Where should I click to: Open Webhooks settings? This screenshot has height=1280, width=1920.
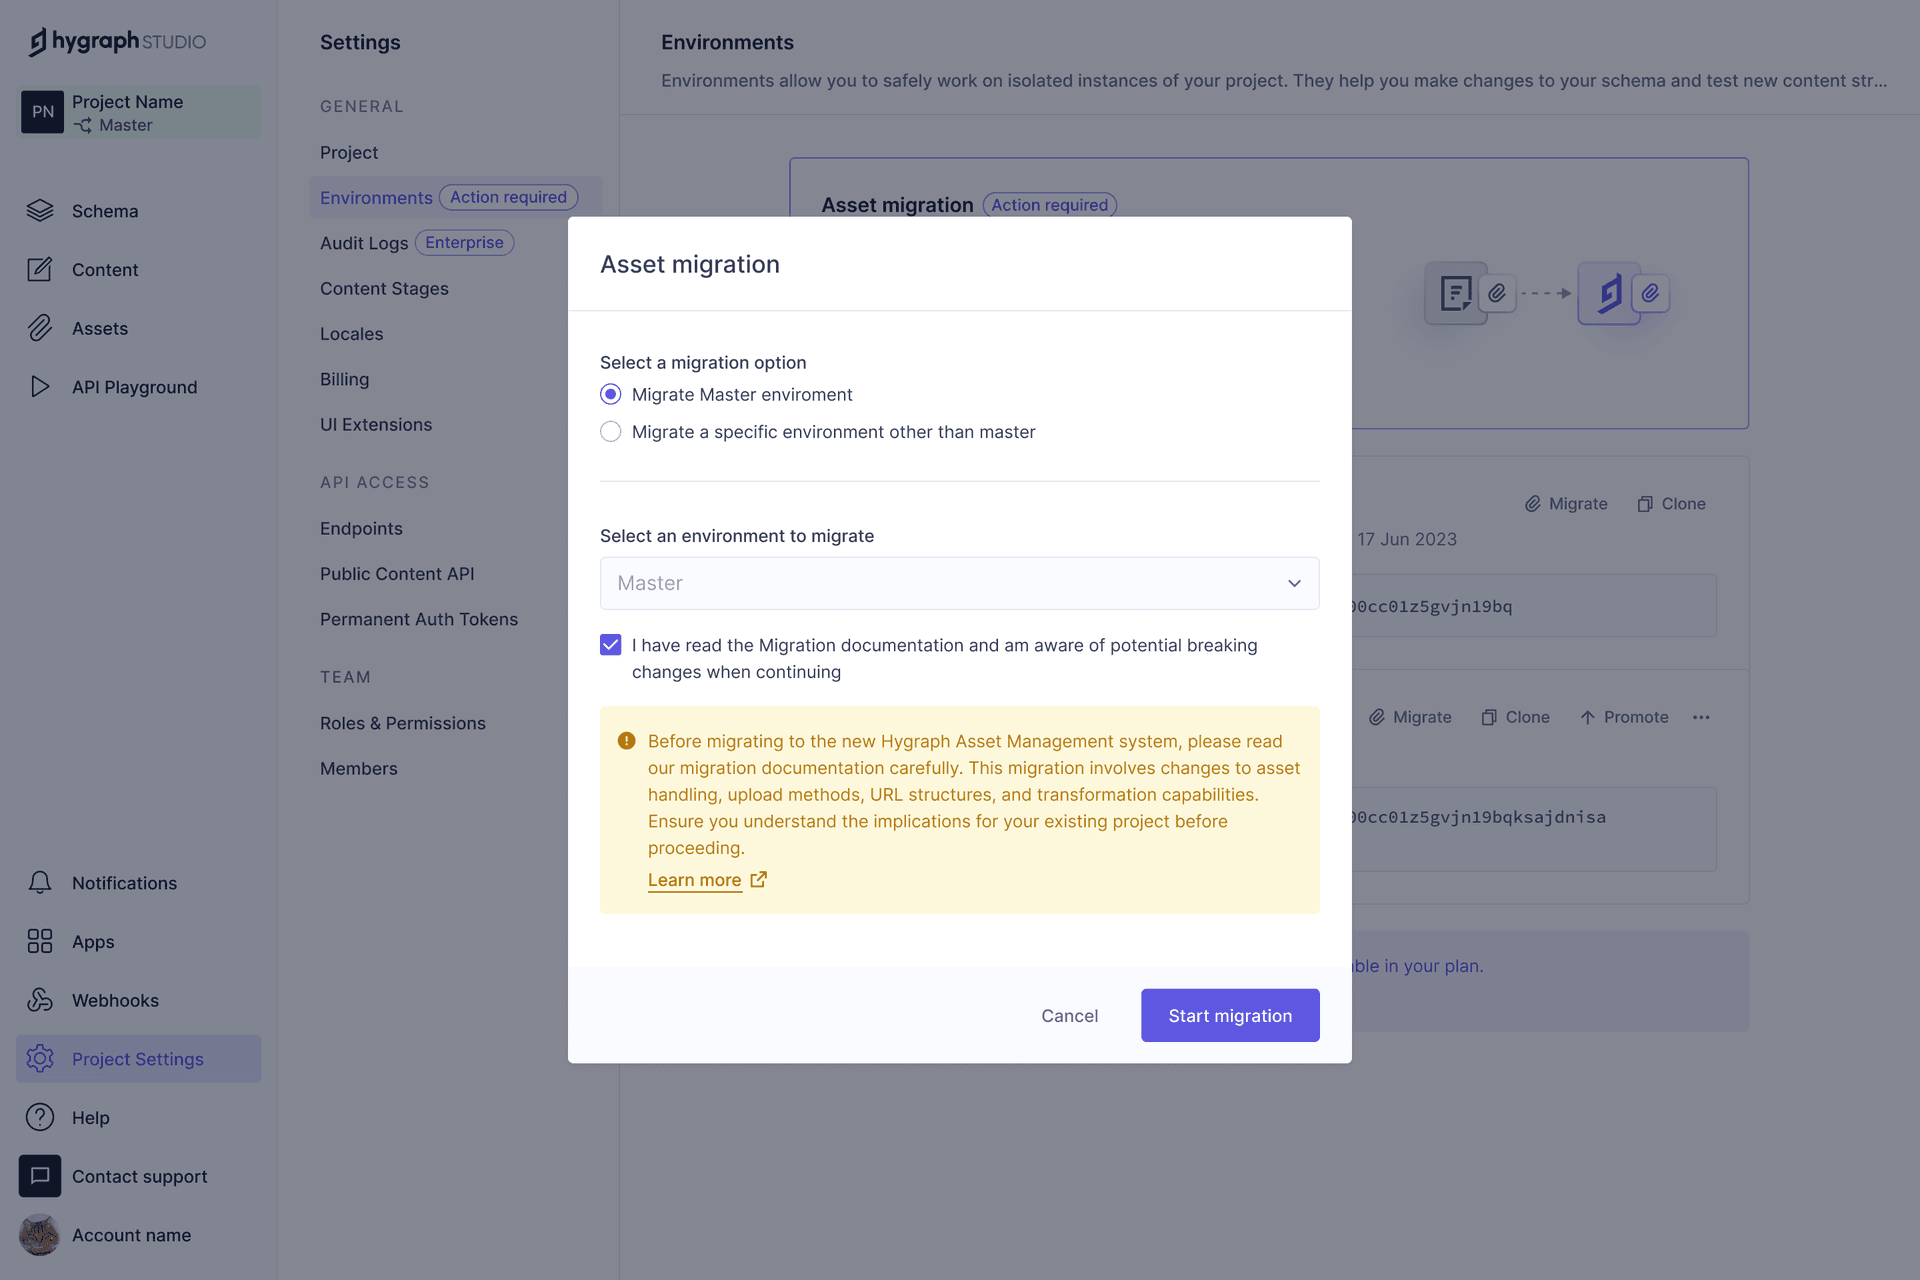113,1000
